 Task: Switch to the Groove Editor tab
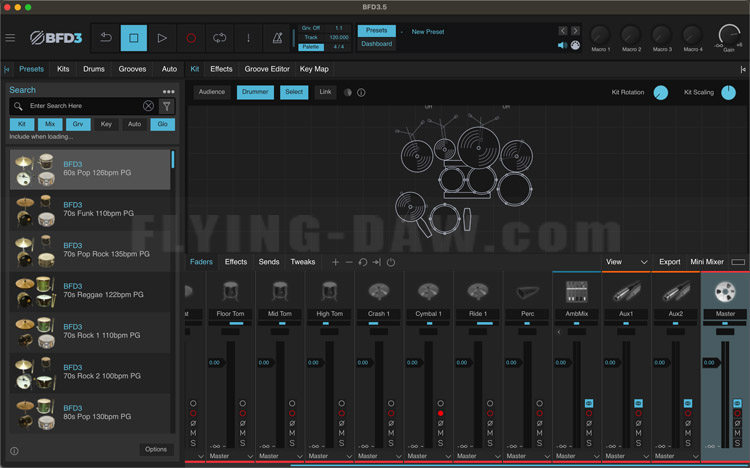click(x=267, y=69)
